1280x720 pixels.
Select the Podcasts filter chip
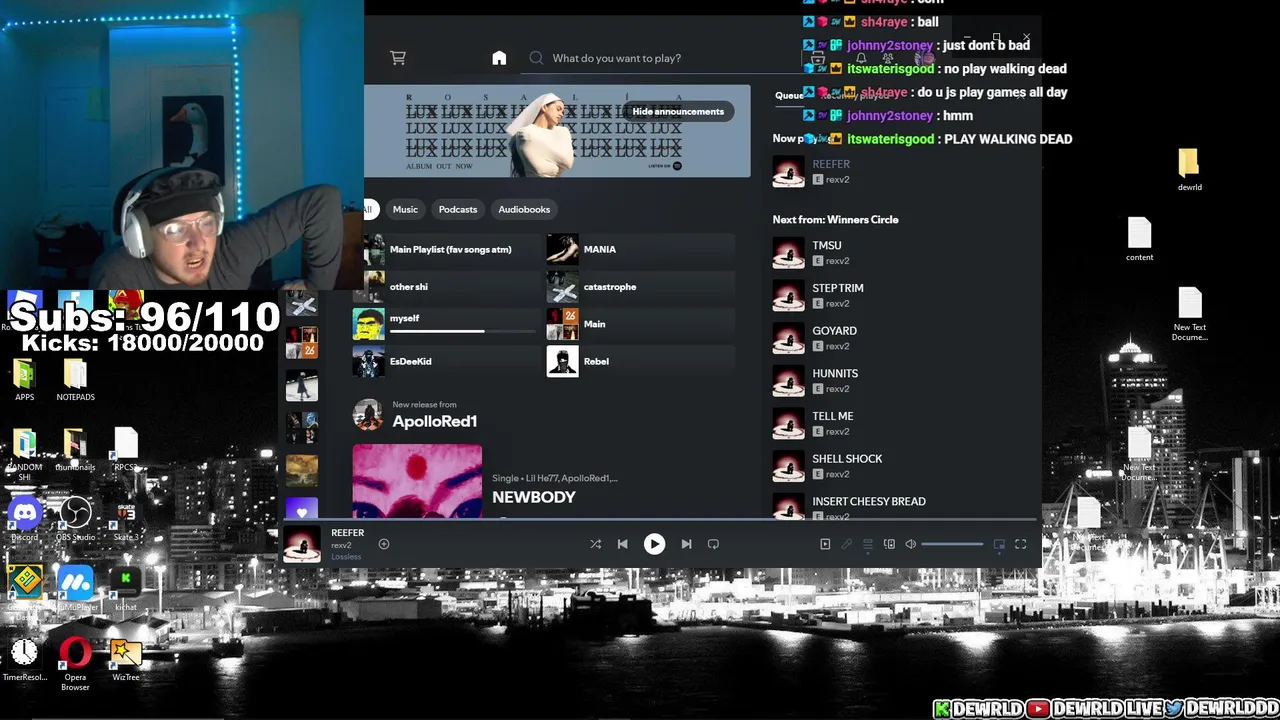coord(458,209)
